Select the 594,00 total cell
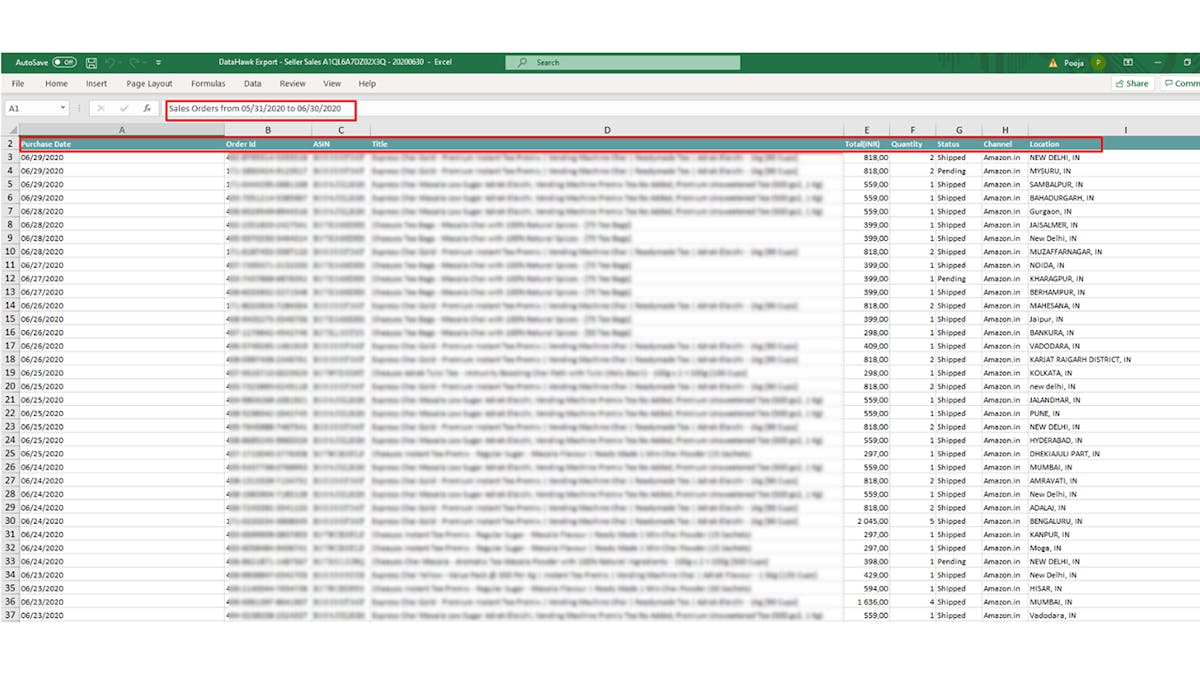The height and width of the screenshot is (675, 1200). [867, 588]
